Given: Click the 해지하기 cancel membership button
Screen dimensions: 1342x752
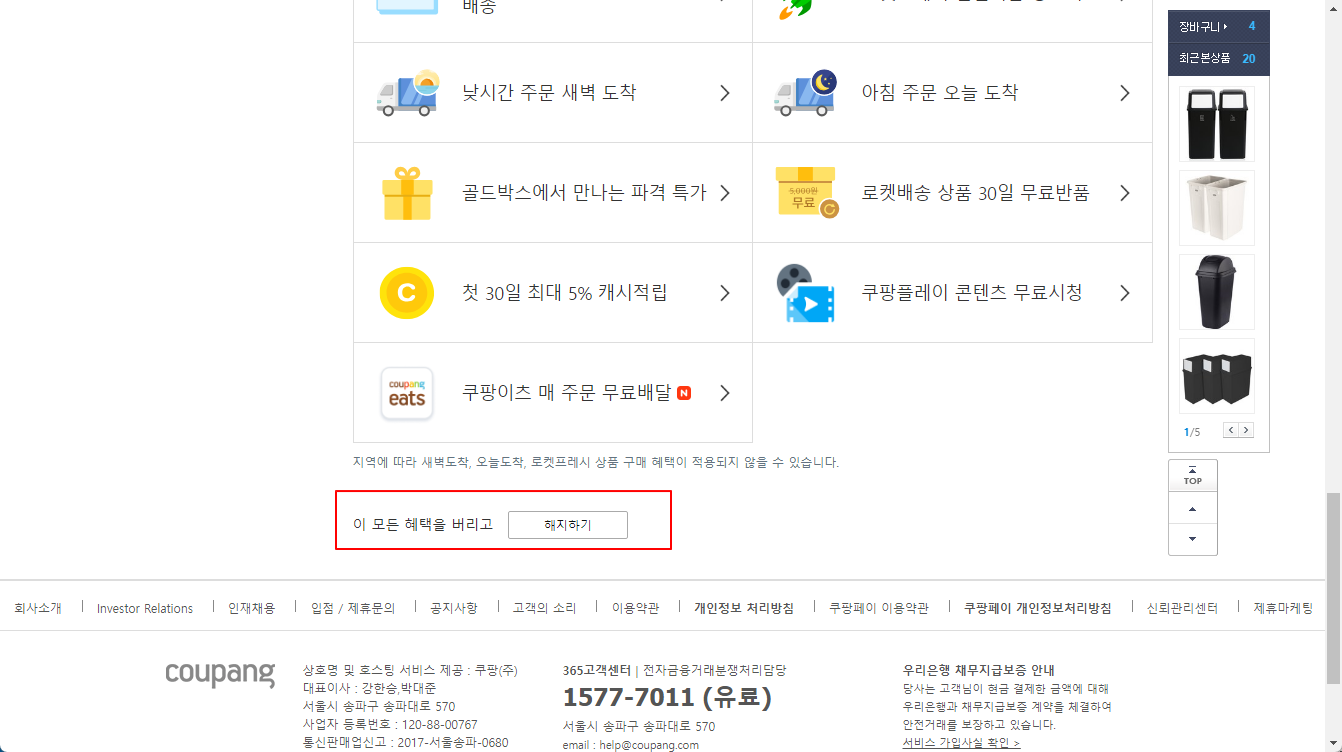Looking at the screenshot, I should [568, 525].
